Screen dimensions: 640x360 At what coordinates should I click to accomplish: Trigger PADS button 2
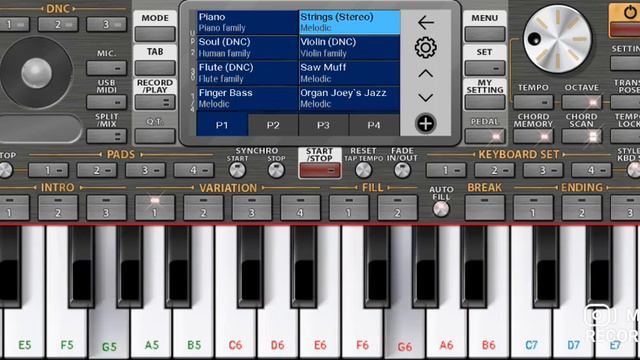click(97, 170)
